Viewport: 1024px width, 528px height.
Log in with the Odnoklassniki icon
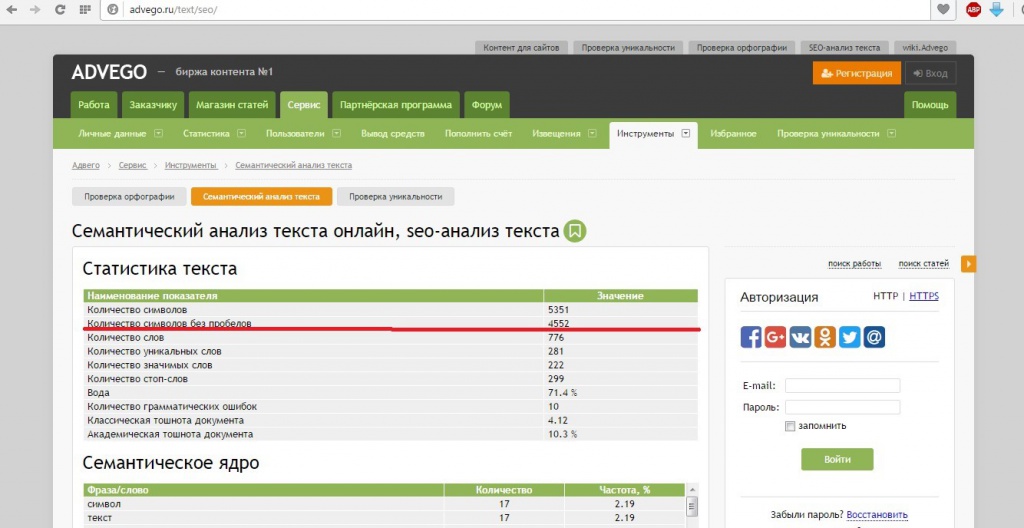pos(825,337)
